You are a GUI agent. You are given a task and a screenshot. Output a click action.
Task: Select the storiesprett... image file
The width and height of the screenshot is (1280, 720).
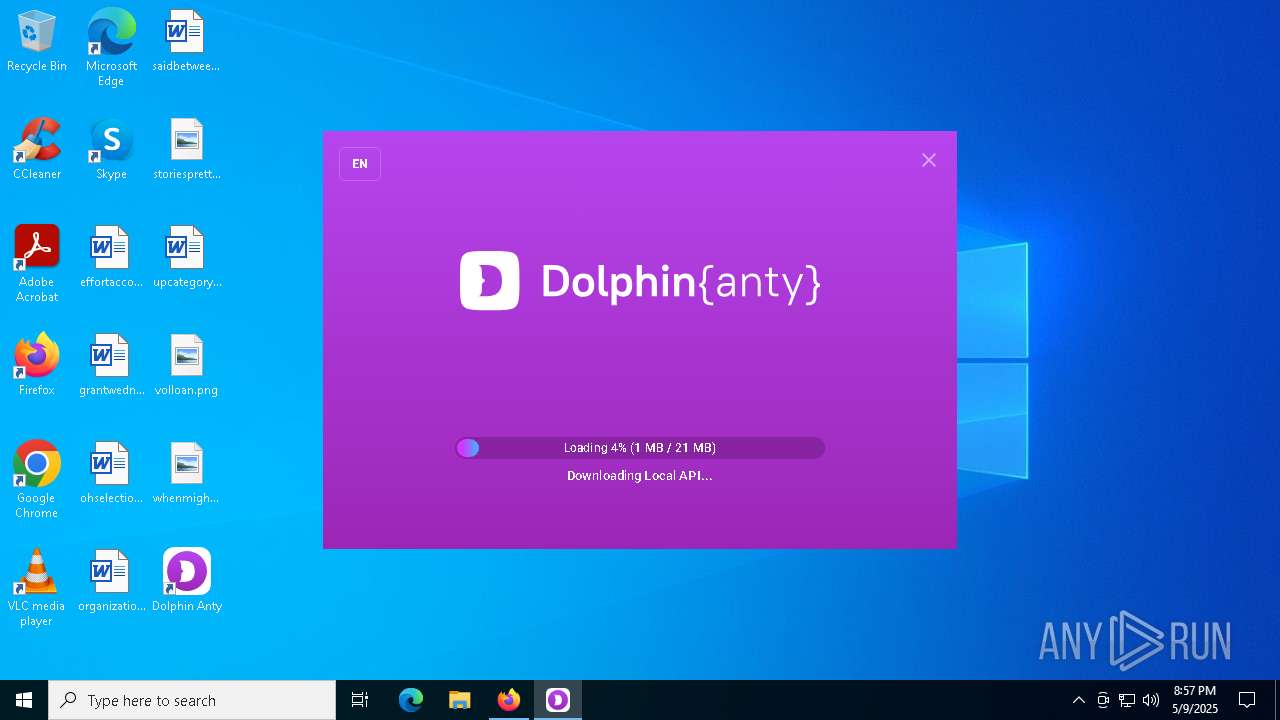(186, 150)
